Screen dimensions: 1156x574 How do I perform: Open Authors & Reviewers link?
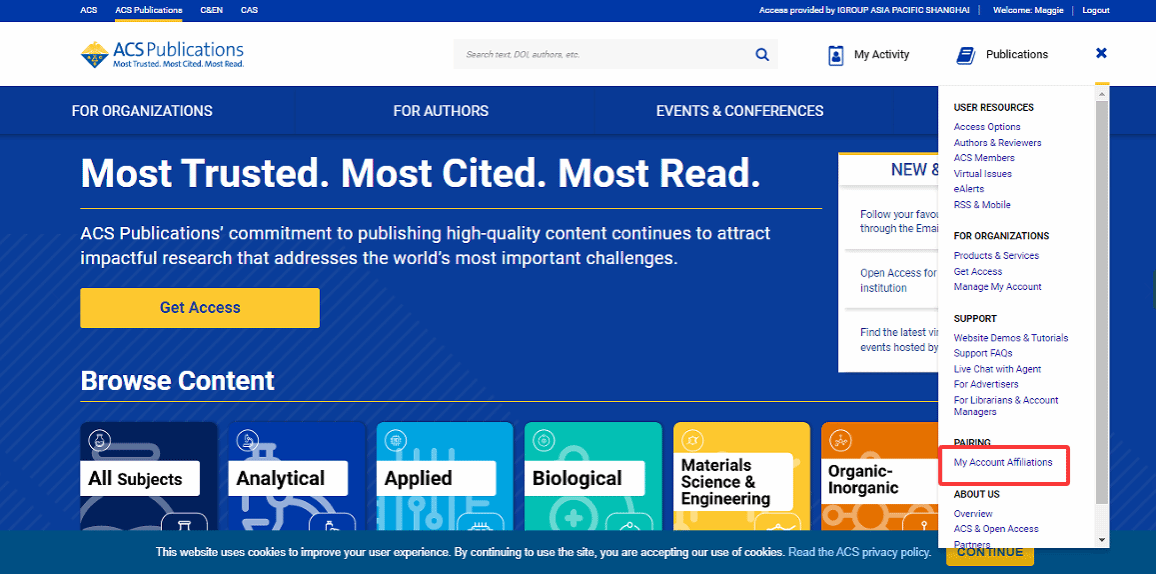pyautogui.click(x=997, y=142)
